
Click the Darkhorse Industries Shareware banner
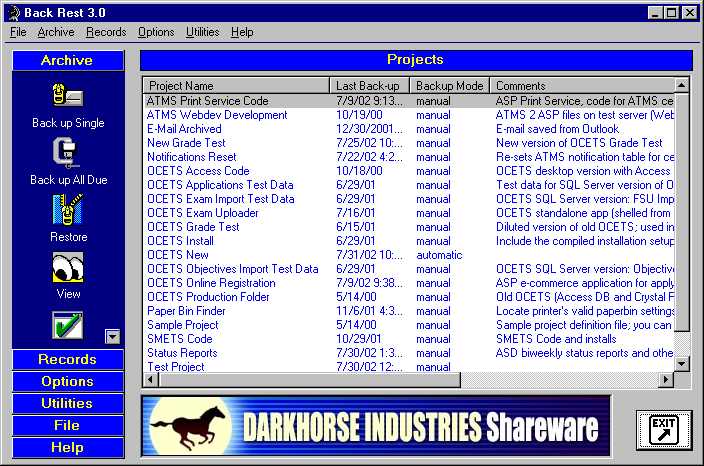click(x=376, y=426)
